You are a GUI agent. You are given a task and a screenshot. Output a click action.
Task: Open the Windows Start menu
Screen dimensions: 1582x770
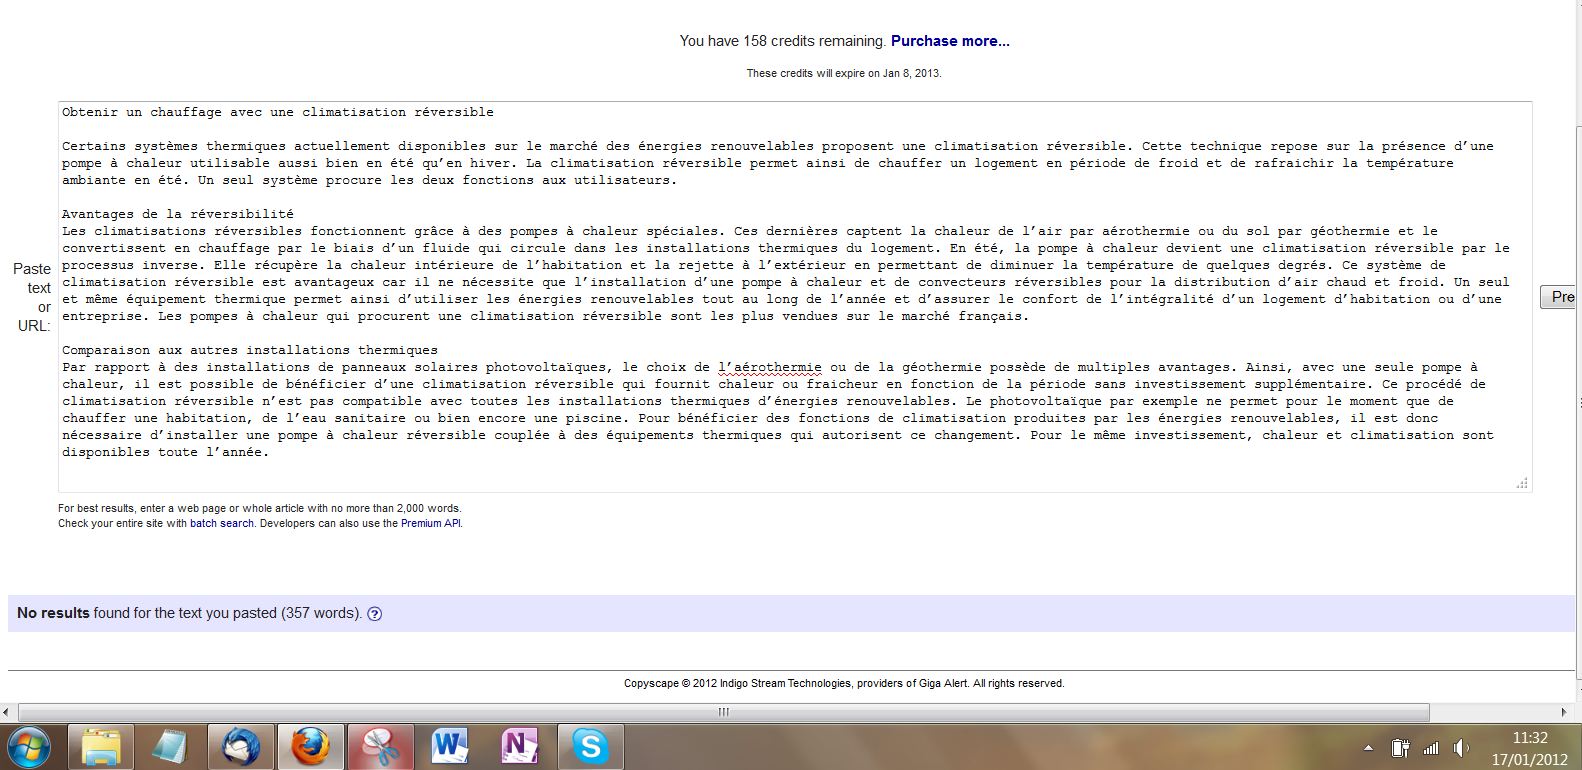(27, 747)
